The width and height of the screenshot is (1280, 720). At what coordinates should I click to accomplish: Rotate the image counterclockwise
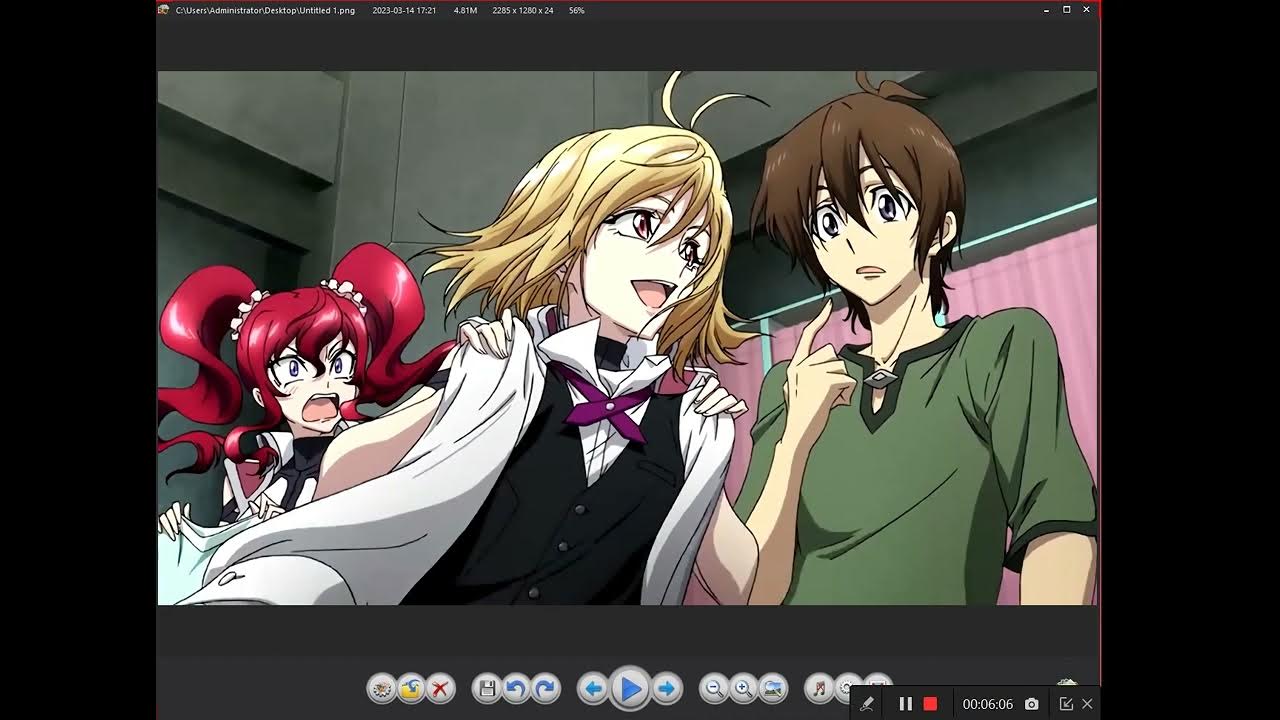click(x=516, y=688)
